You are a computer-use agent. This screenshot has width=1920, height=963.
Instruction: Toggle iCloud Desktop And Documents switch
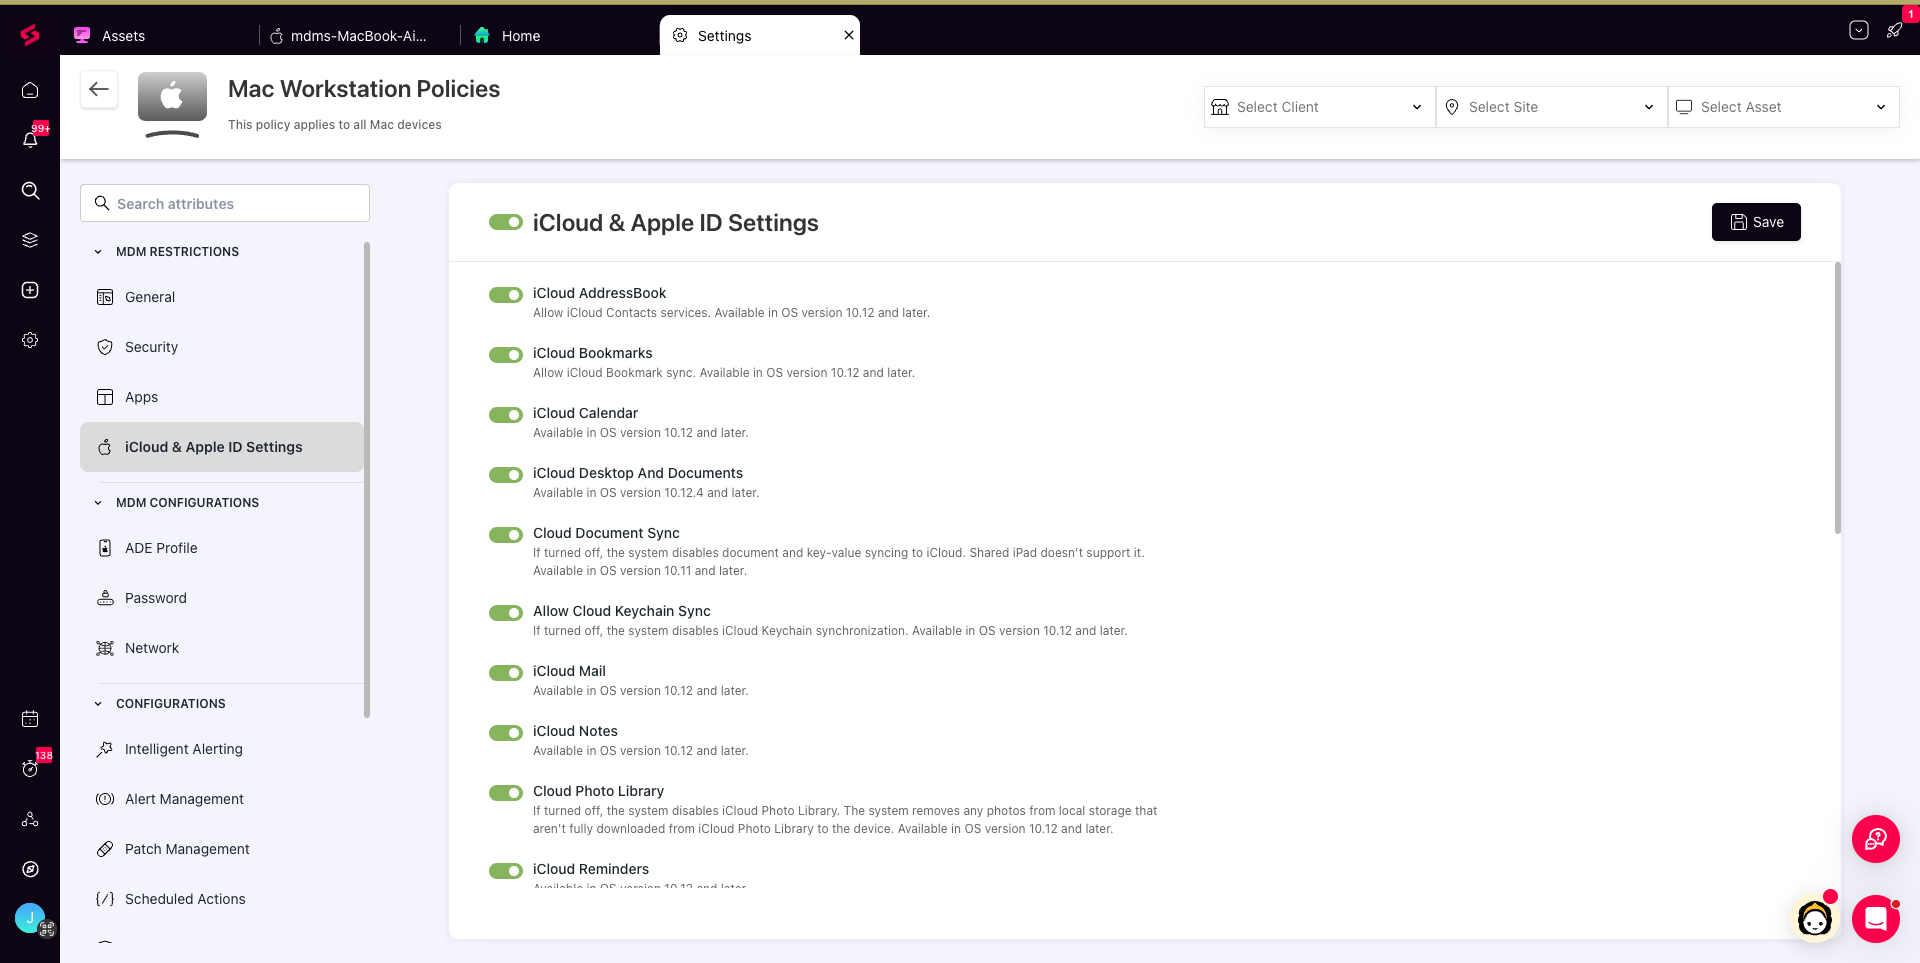[506, 475]
